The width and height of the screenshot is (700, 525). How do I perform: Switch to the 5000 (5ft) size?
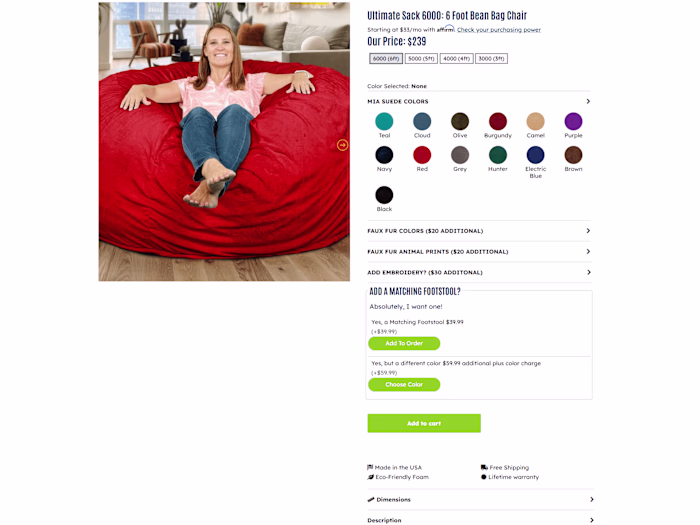421,58
